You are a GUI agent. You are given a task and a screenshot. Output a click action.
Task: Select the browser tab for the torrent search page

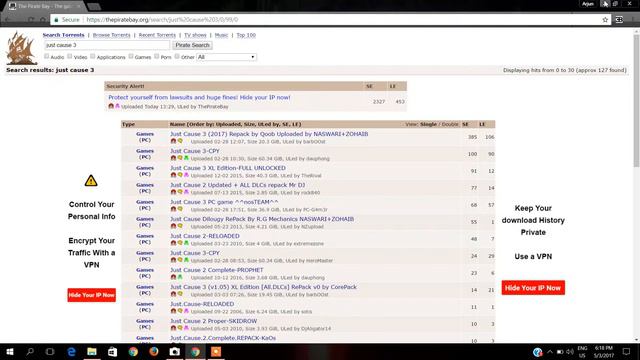[x=44, y=6]
